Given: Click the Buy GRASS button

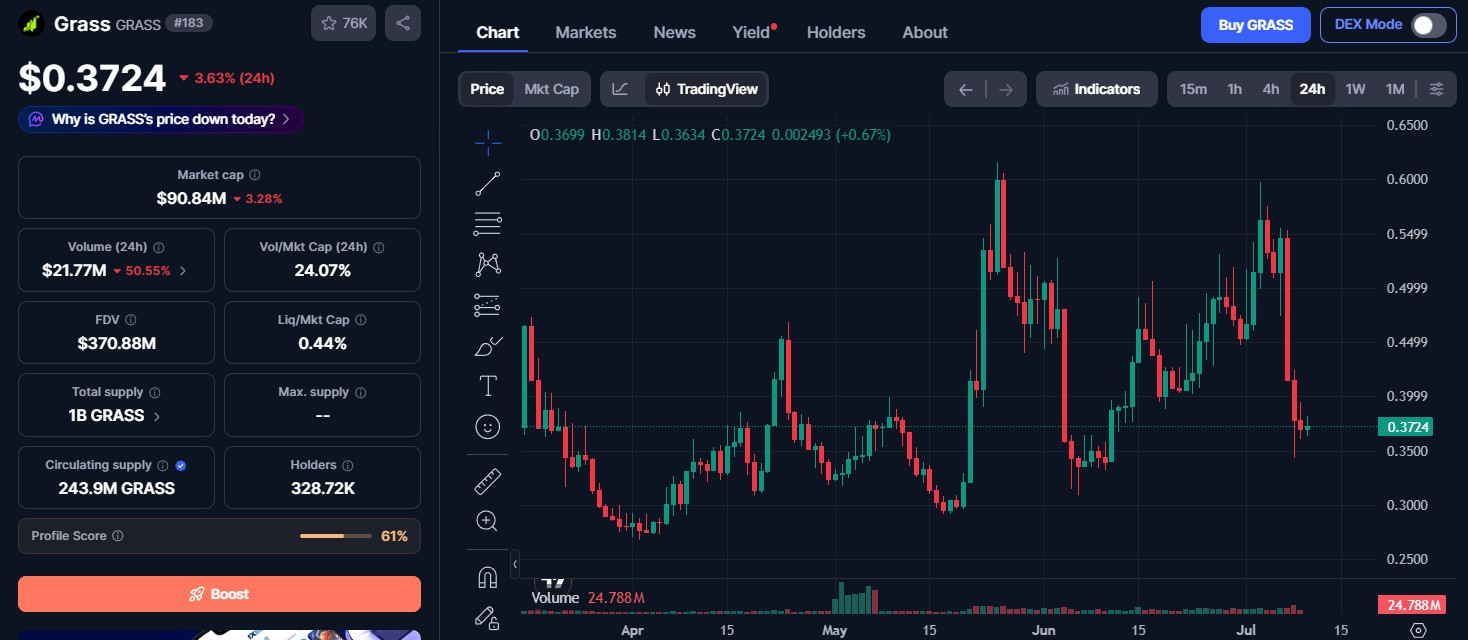Looking at the screenshot, I should tap(1256, 25).
